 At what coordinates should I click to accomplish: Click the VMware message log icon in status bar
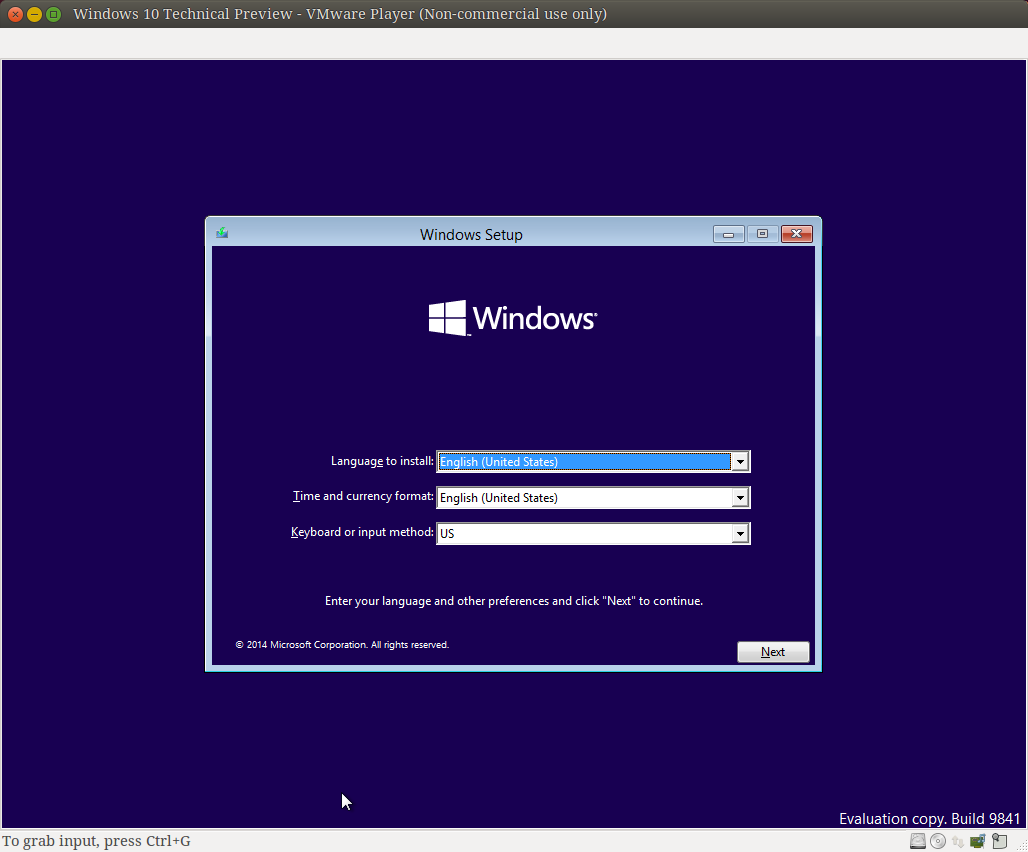coord(999,841)
